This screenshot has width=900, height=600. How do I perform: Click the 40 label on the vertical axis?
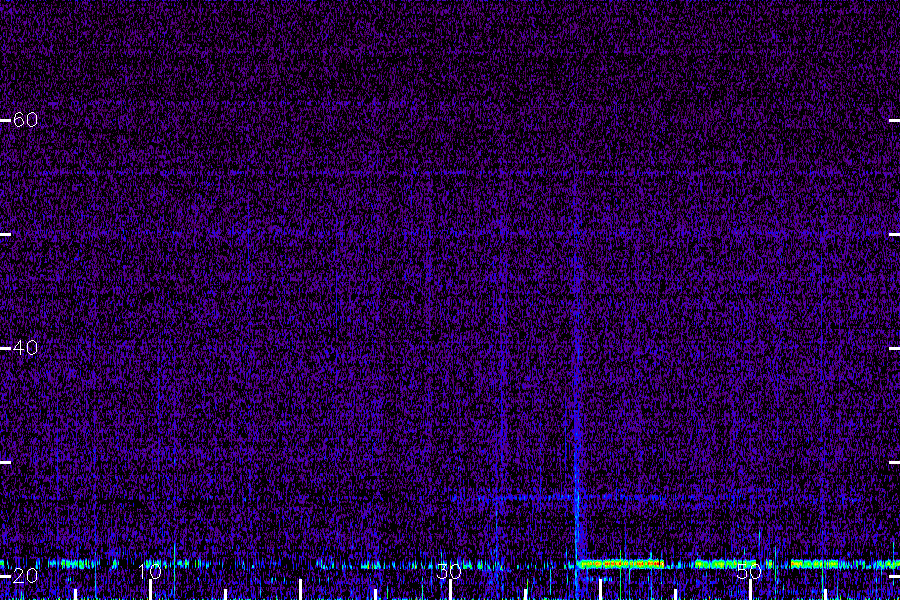point(25,347)
